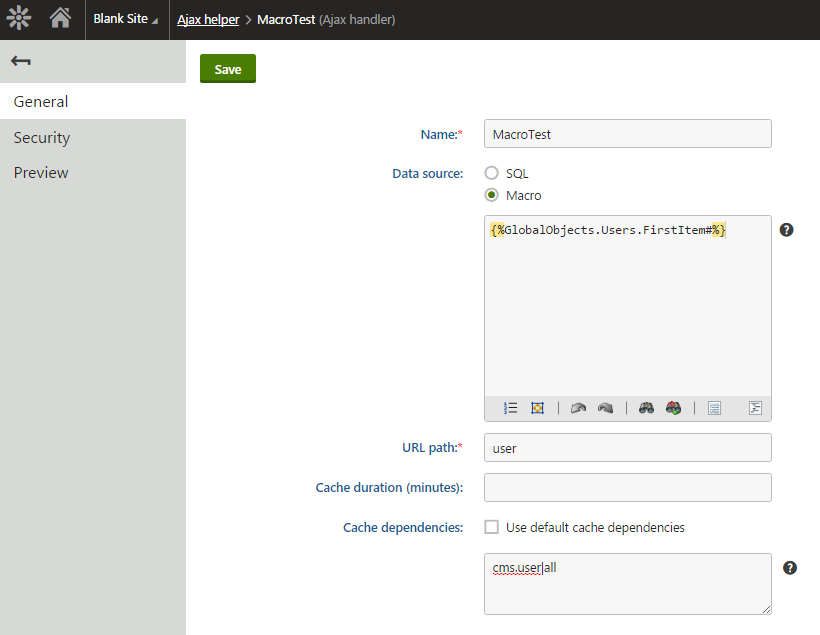The width and height of the screenshot is (820, 635).
Task: Click the green Save button
Action: coord(228,69)
